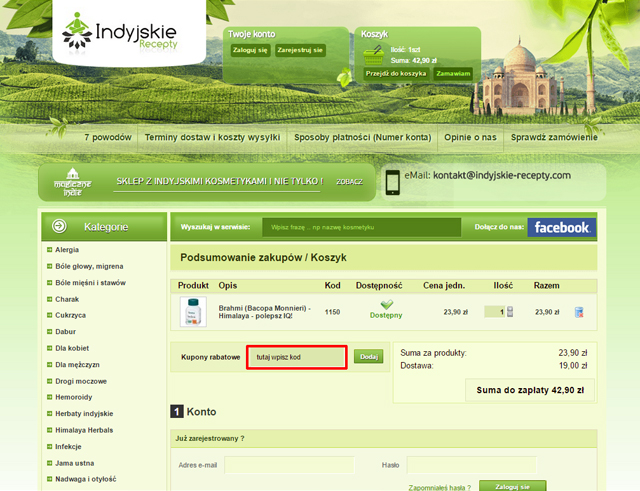
Task: Click Zaloguj się button under Konto
Action: coord(512,486)
